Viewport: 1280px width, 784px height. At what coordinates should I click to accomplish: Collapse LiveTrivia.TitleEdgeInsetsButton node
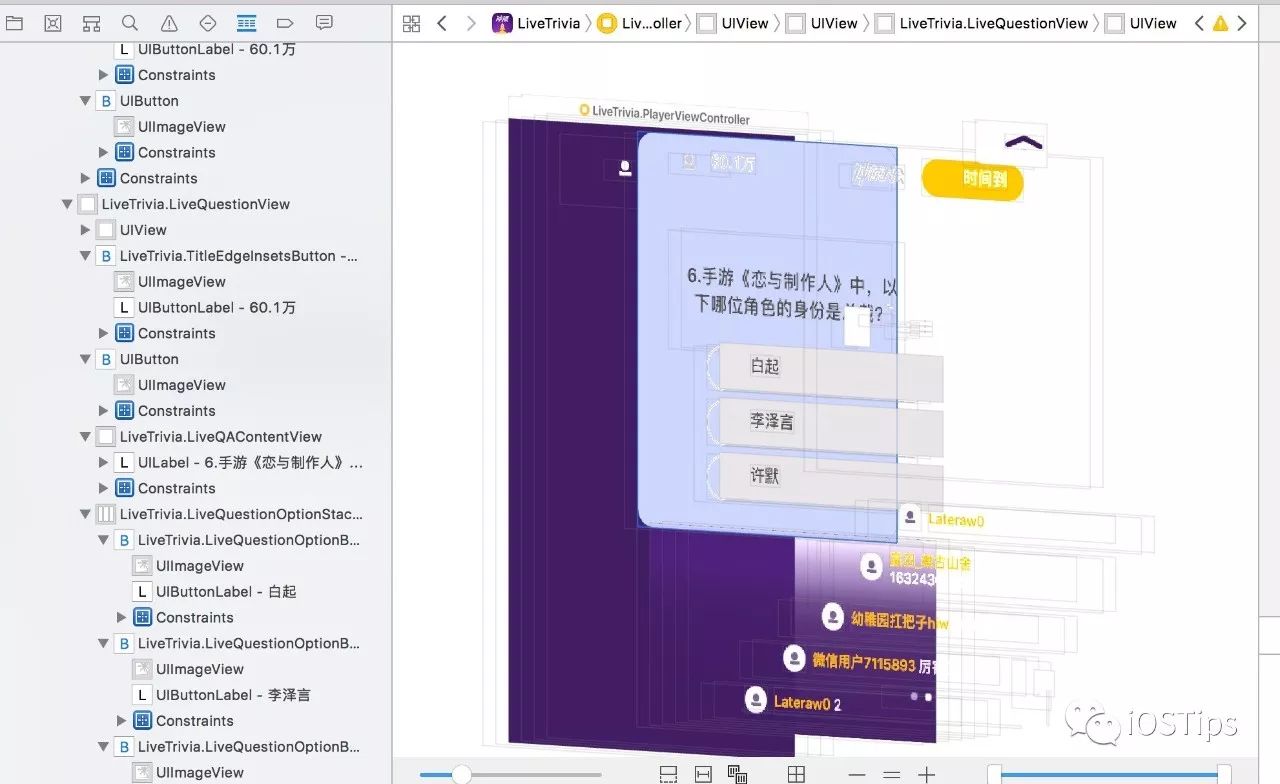pyautogui.click(x=85, y=256)
